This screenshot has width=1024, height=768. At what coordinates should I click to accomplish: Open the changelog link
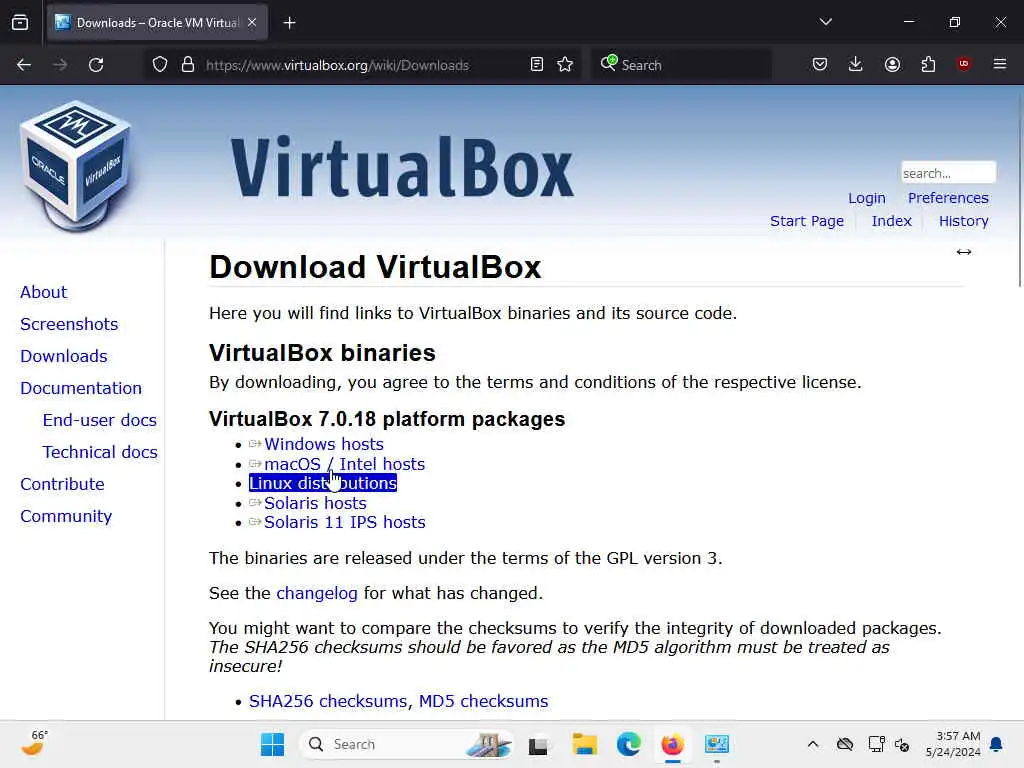317,593
